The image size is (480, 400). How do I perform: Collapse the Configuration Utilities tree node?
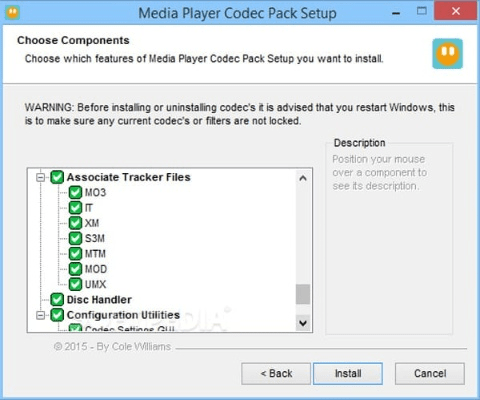tap(40, 315)
